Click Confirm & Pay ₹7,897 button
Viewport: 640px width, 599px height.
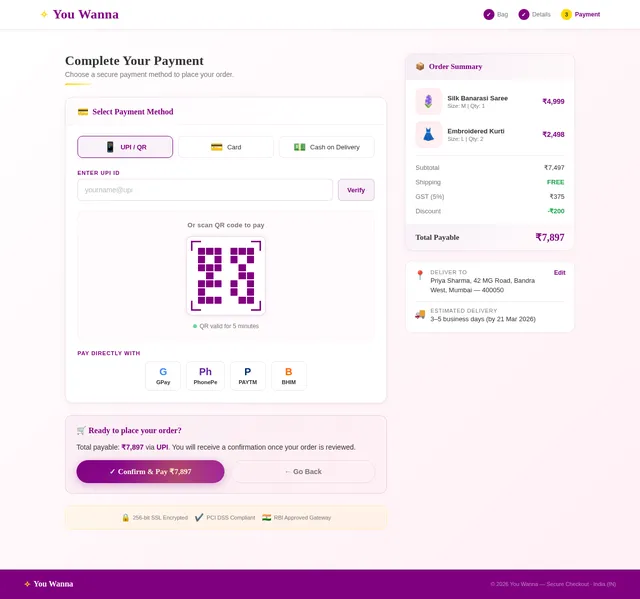(x=150, y=472)
